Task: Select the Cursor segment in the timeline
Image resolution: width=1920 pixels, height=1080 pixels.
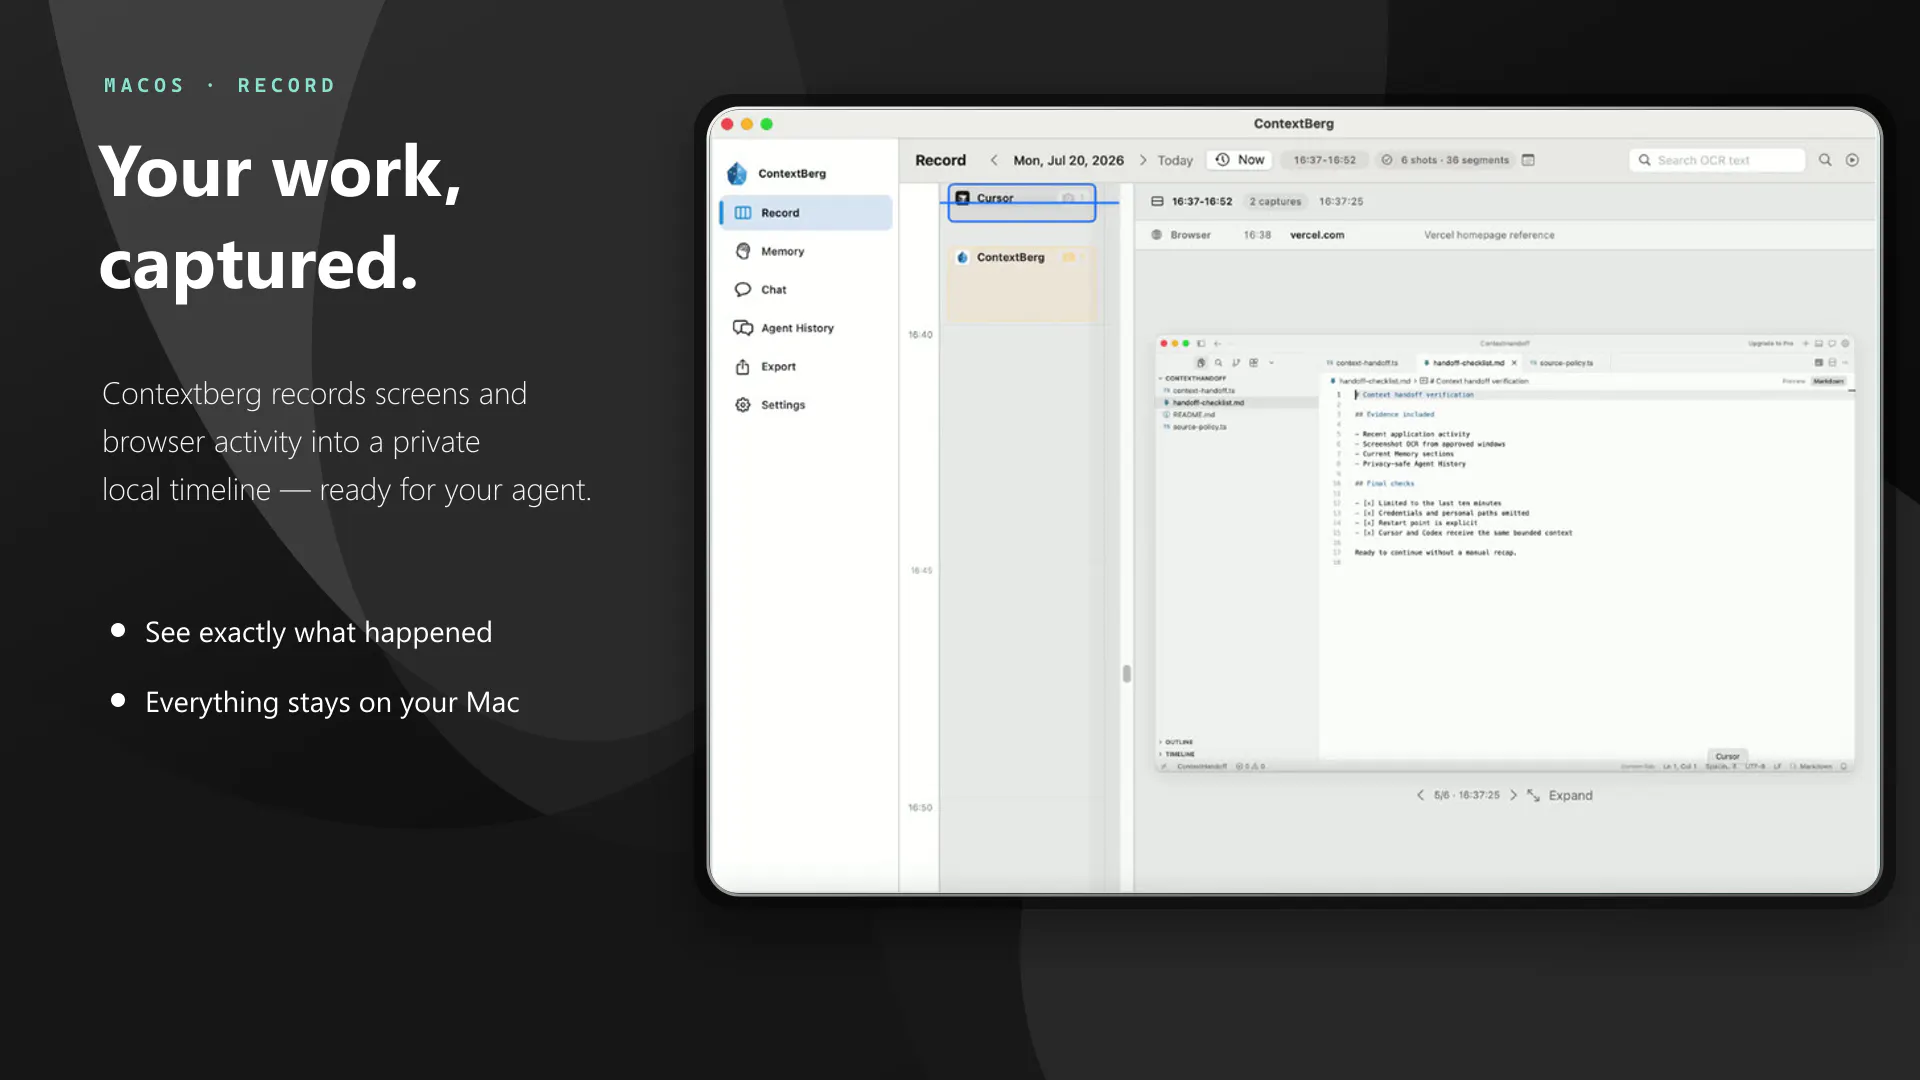Action: 1022,202
